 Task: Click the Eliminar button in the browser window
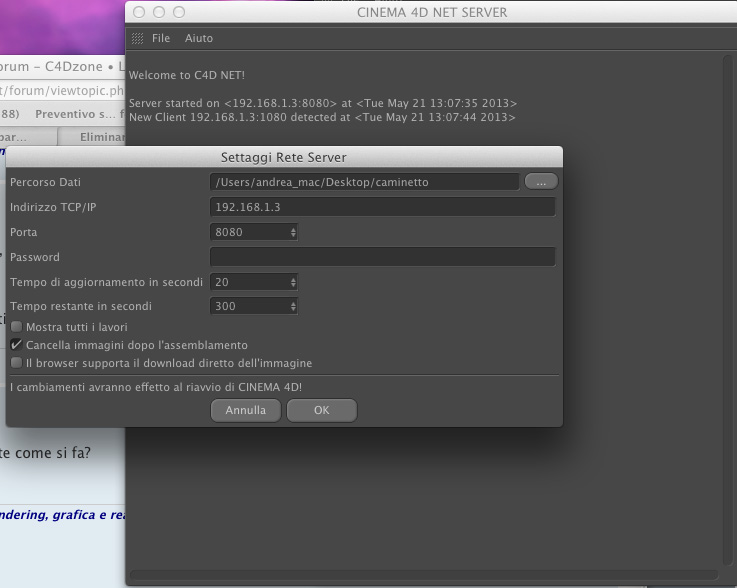[92, 137]
